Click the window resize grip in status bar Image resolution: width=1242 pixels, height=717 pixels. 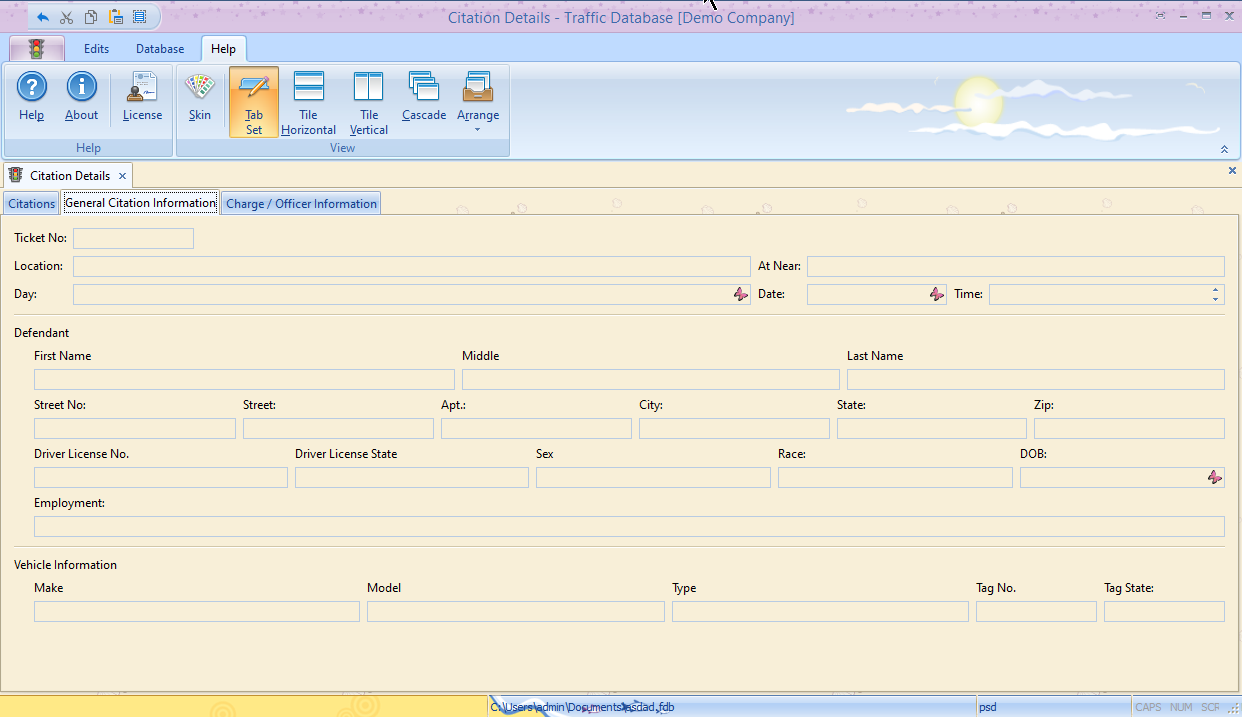pos(1233,708)
